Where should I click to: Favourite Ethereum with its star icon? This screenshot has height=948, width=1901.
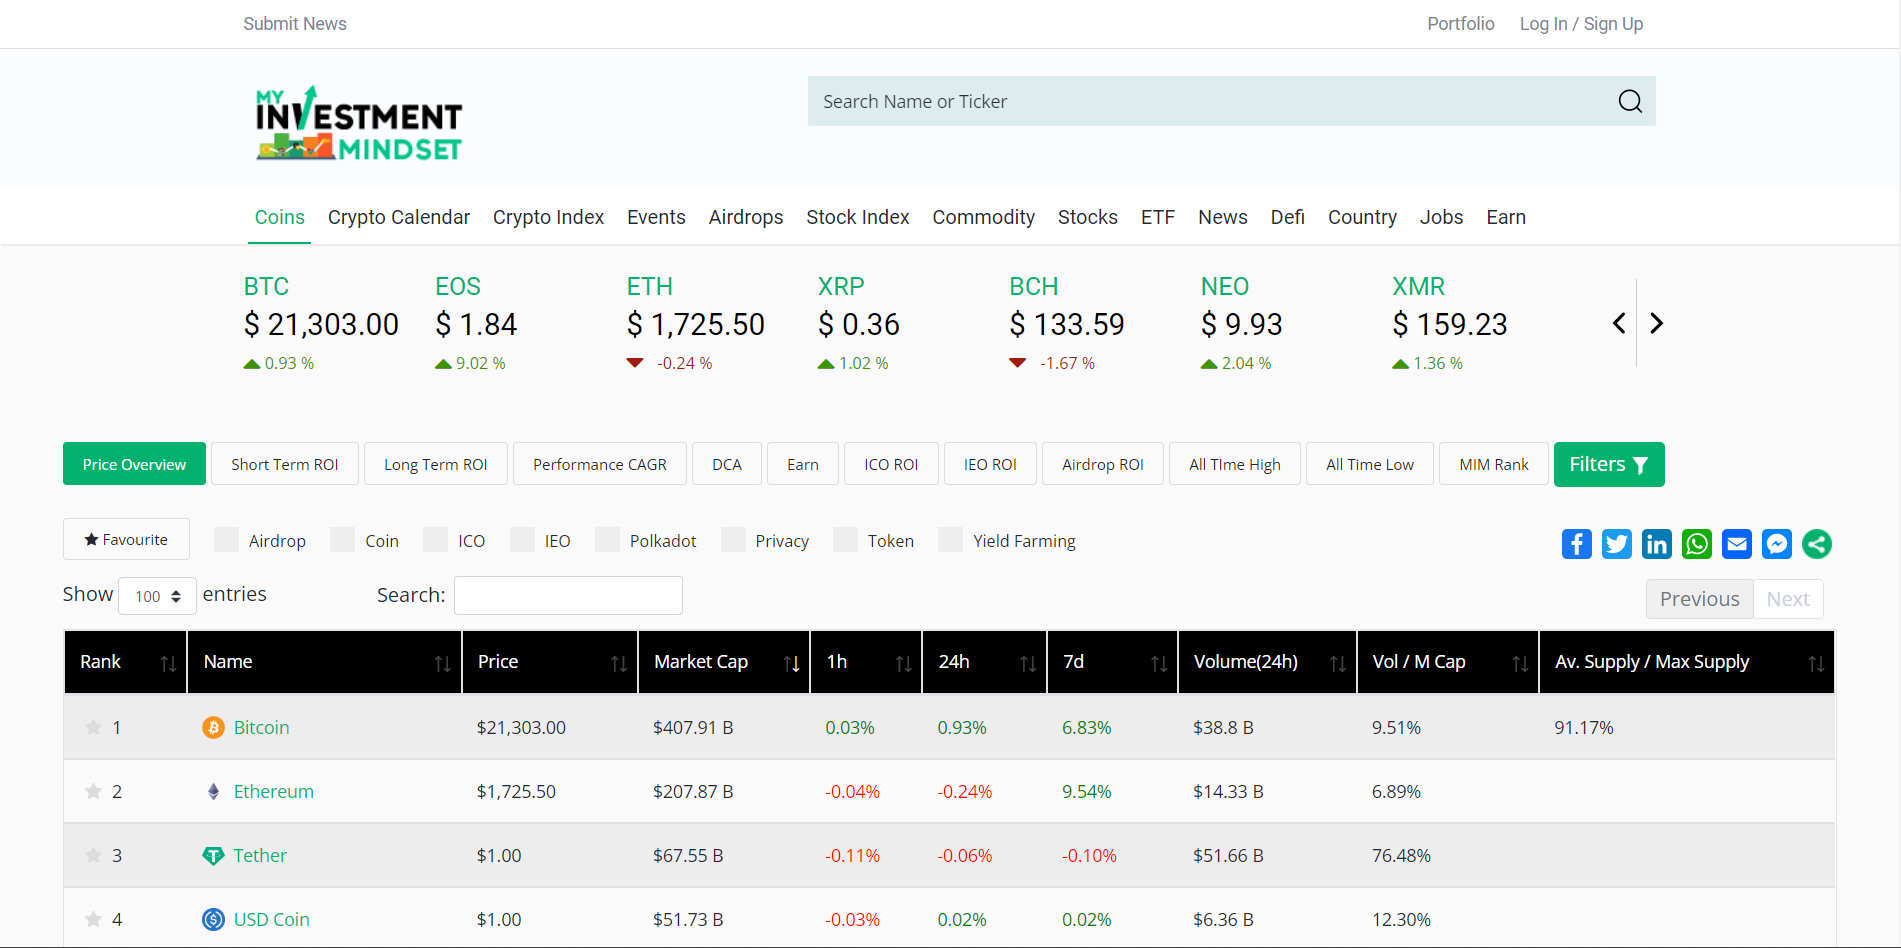pos(93,791)
